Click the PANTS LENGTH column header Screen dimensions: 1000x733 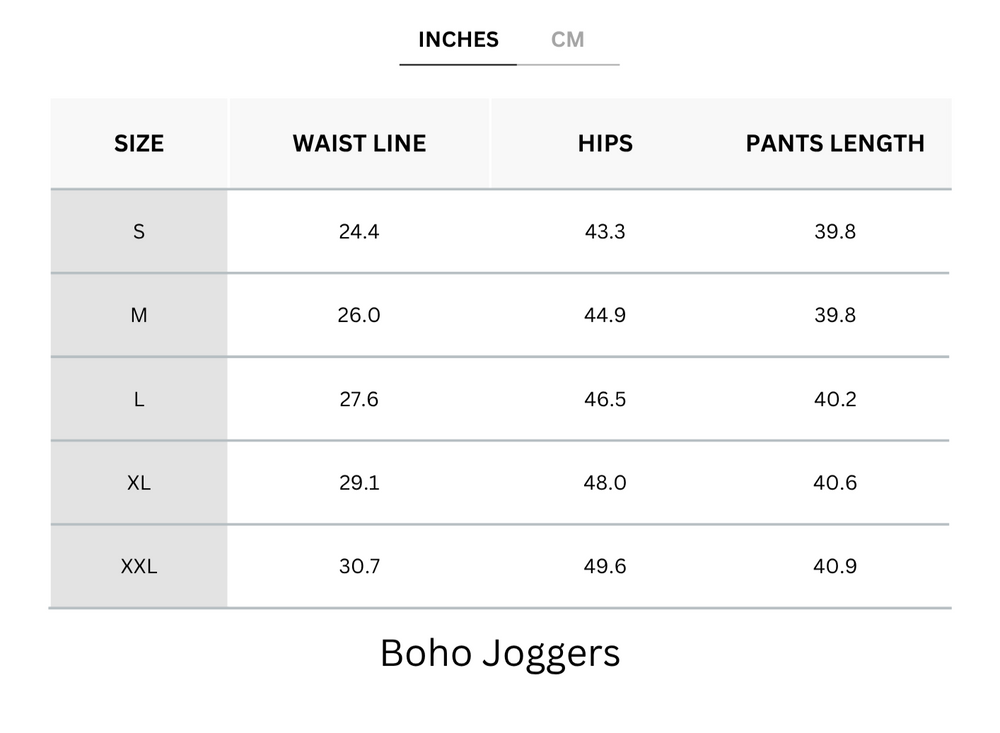coord(835,143)
